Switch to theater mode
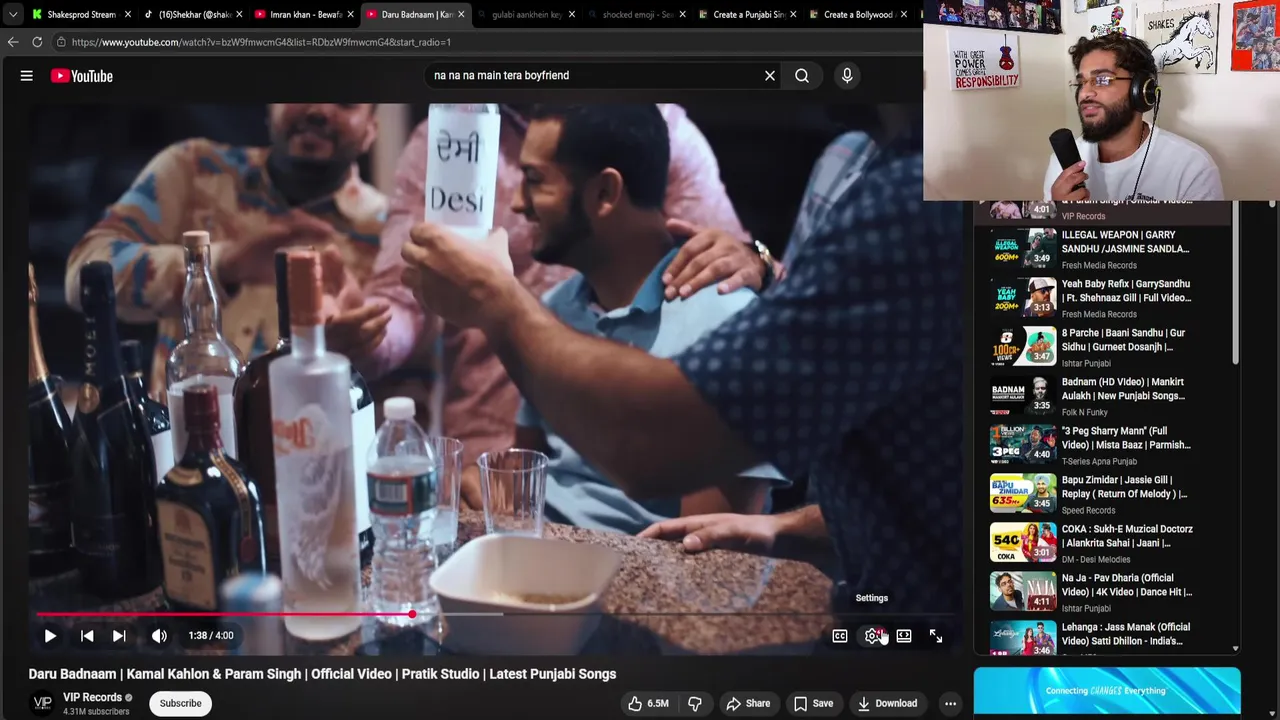 pyautogui.click(x=904, y=636)
